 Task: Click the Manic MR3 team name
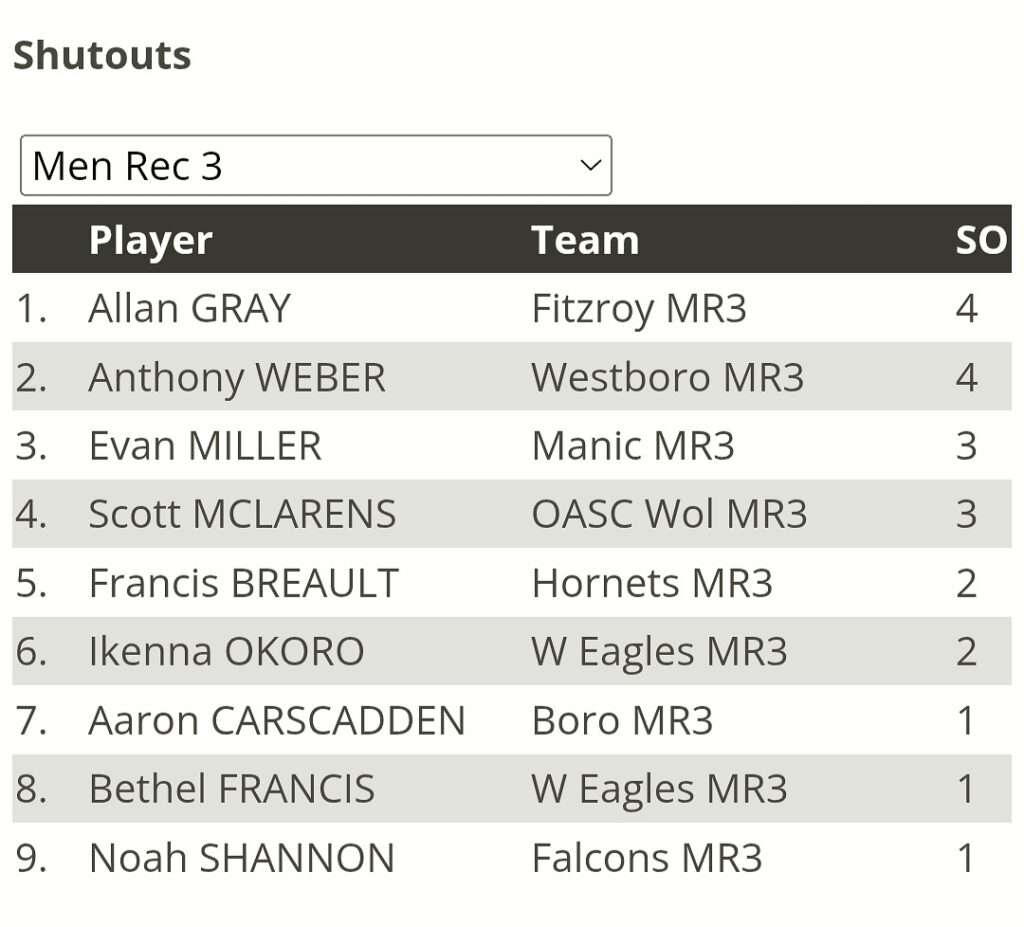coord(633,446)
